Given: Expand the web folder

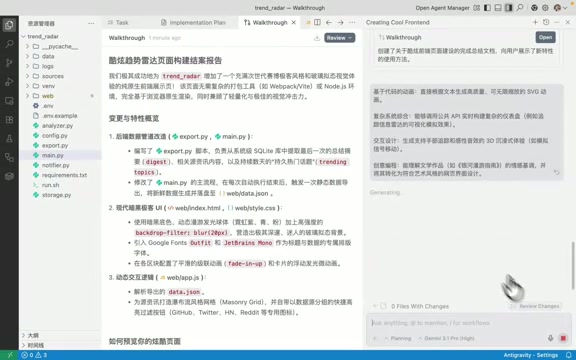Looking at the screenshot, I should click(x=60, y=96).
